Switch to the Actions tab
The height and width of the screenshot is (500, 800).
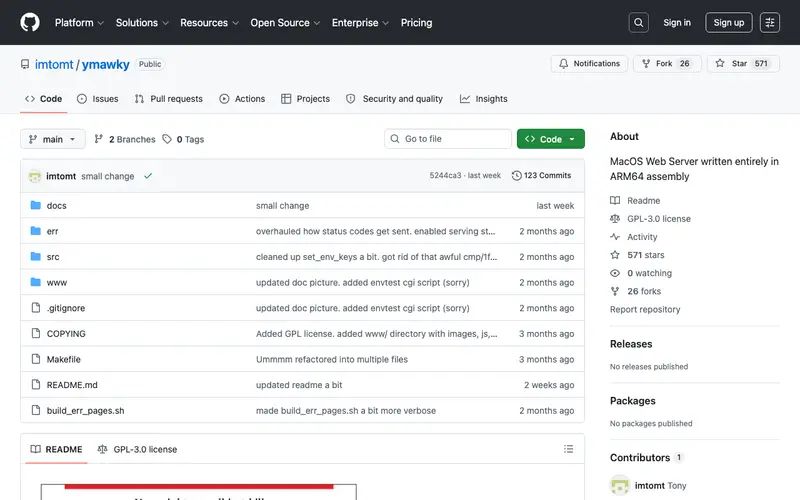click(x=242, y=99)
